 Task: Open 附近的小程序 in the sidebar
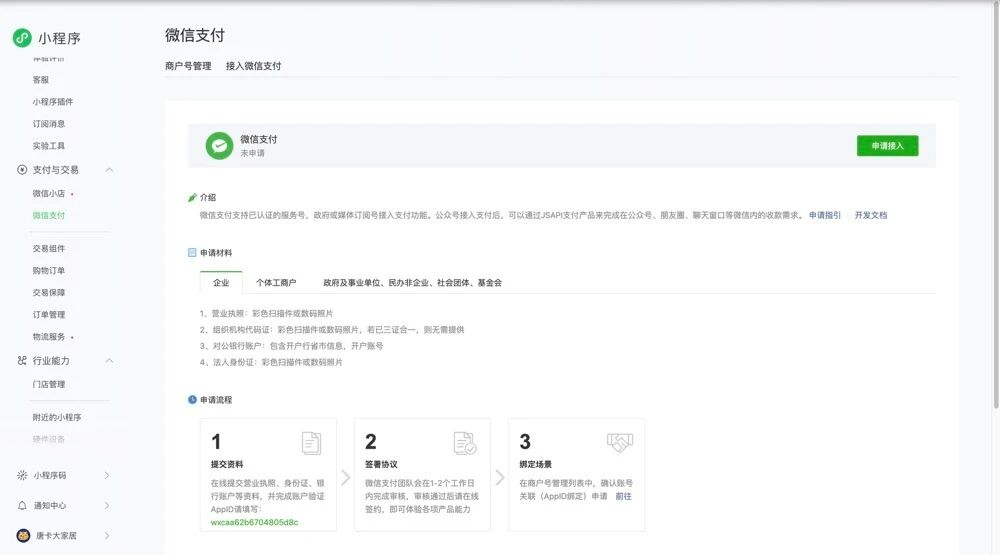point(57,417)
